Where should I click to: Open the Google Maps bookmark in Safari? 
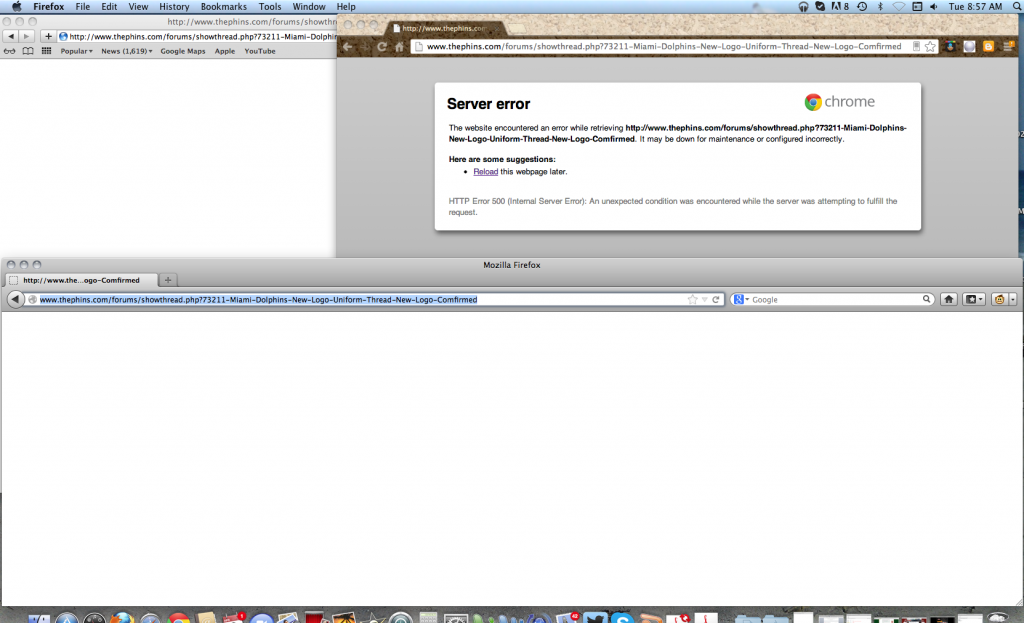(183, 51)
